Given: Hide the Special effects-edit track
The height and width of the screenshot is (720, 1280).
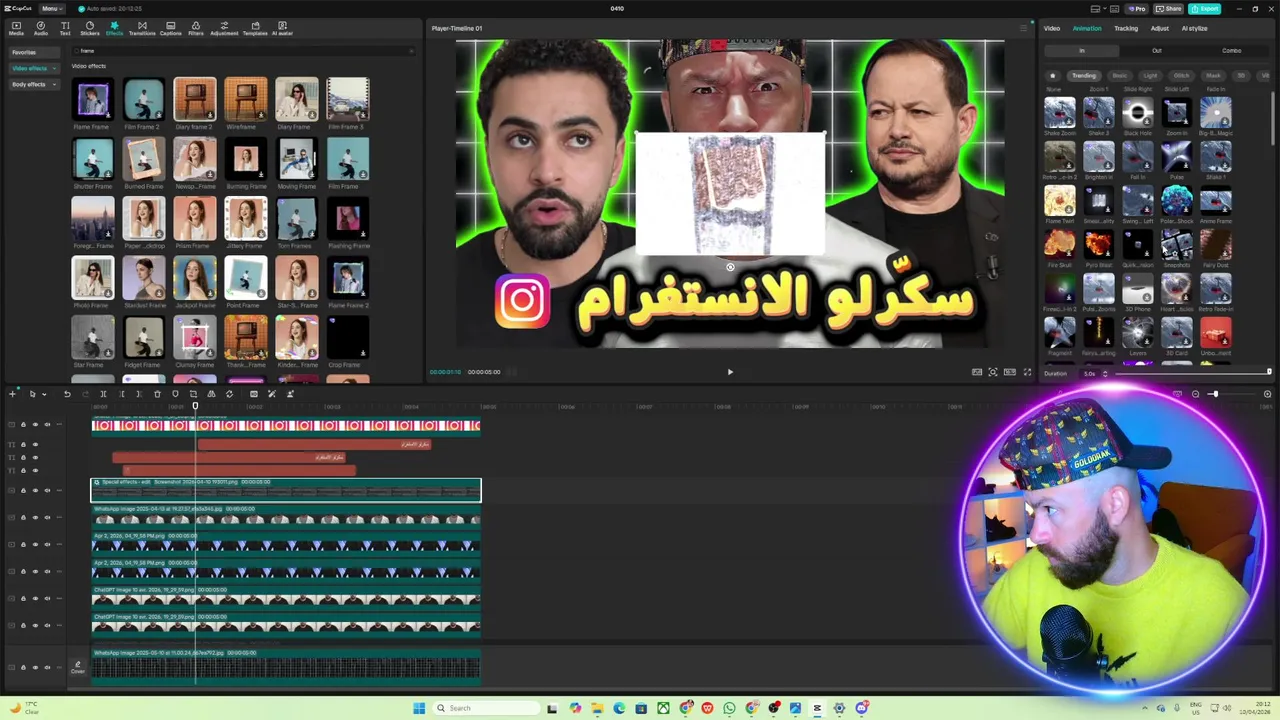Looking at the screenshot, I should [35, 490].
